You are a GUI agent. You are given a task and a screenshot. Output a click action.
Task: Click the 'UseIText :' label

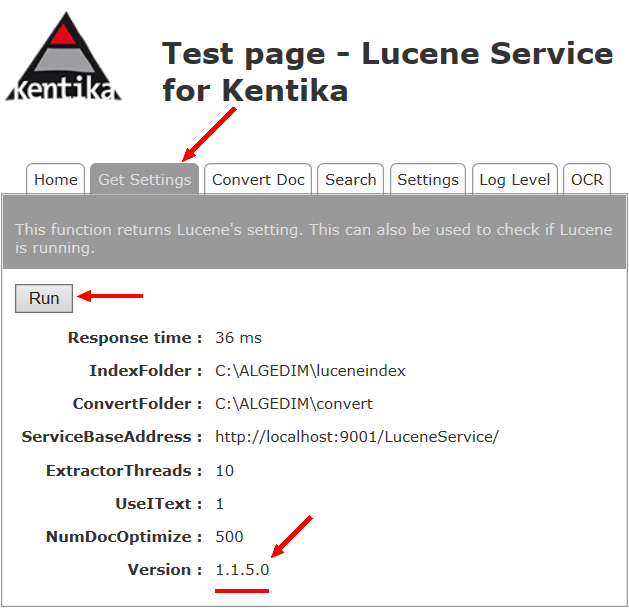click(159, 504)
